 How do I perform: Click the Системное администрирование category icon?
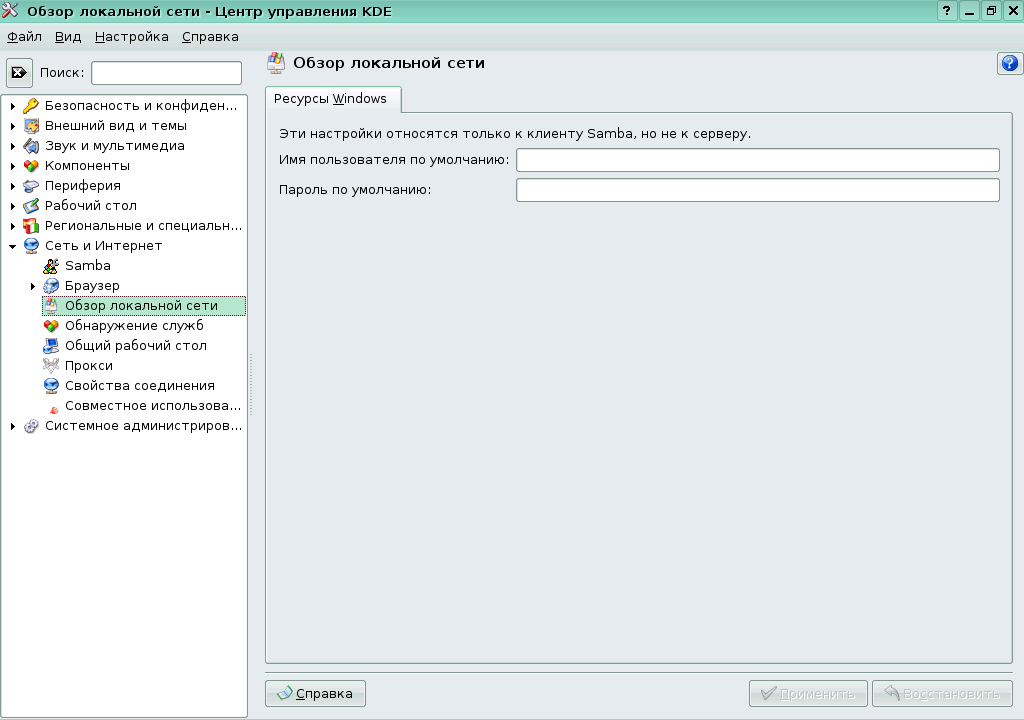pyautogui.click(x=30, y=425)
